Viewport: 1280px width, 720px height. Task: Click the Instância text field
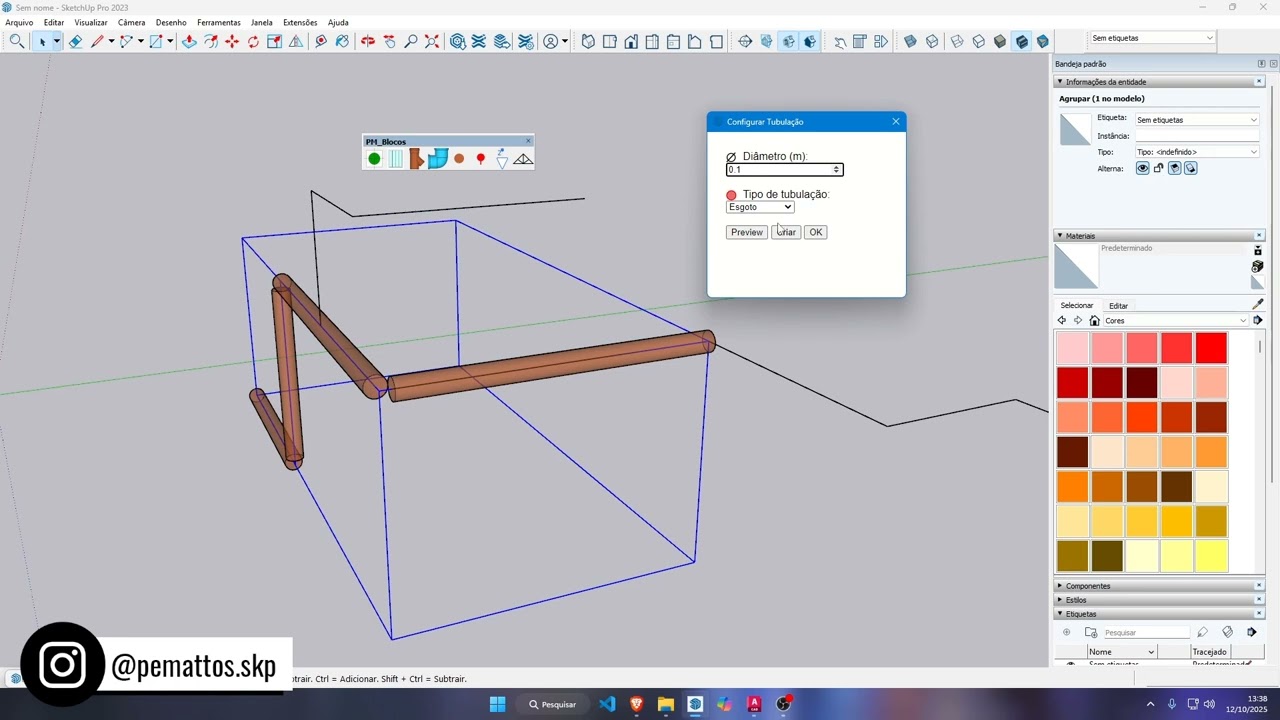point(1197,136)
